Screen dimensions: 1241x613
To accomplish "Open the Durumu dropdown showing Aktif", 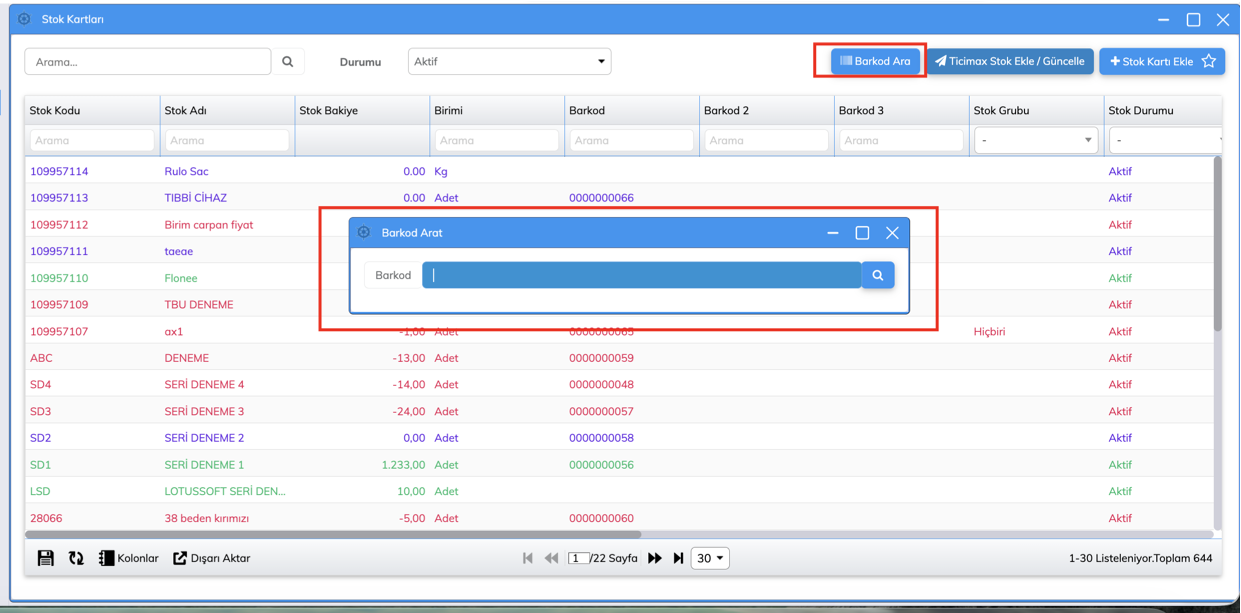I will pos(509,62).
